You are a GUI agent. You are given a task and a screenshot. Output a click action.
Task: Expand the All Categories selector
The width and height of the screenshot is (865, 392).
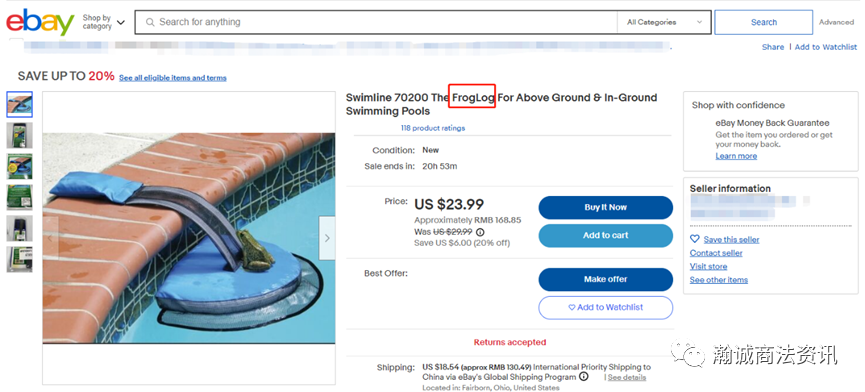coord(664,22)
